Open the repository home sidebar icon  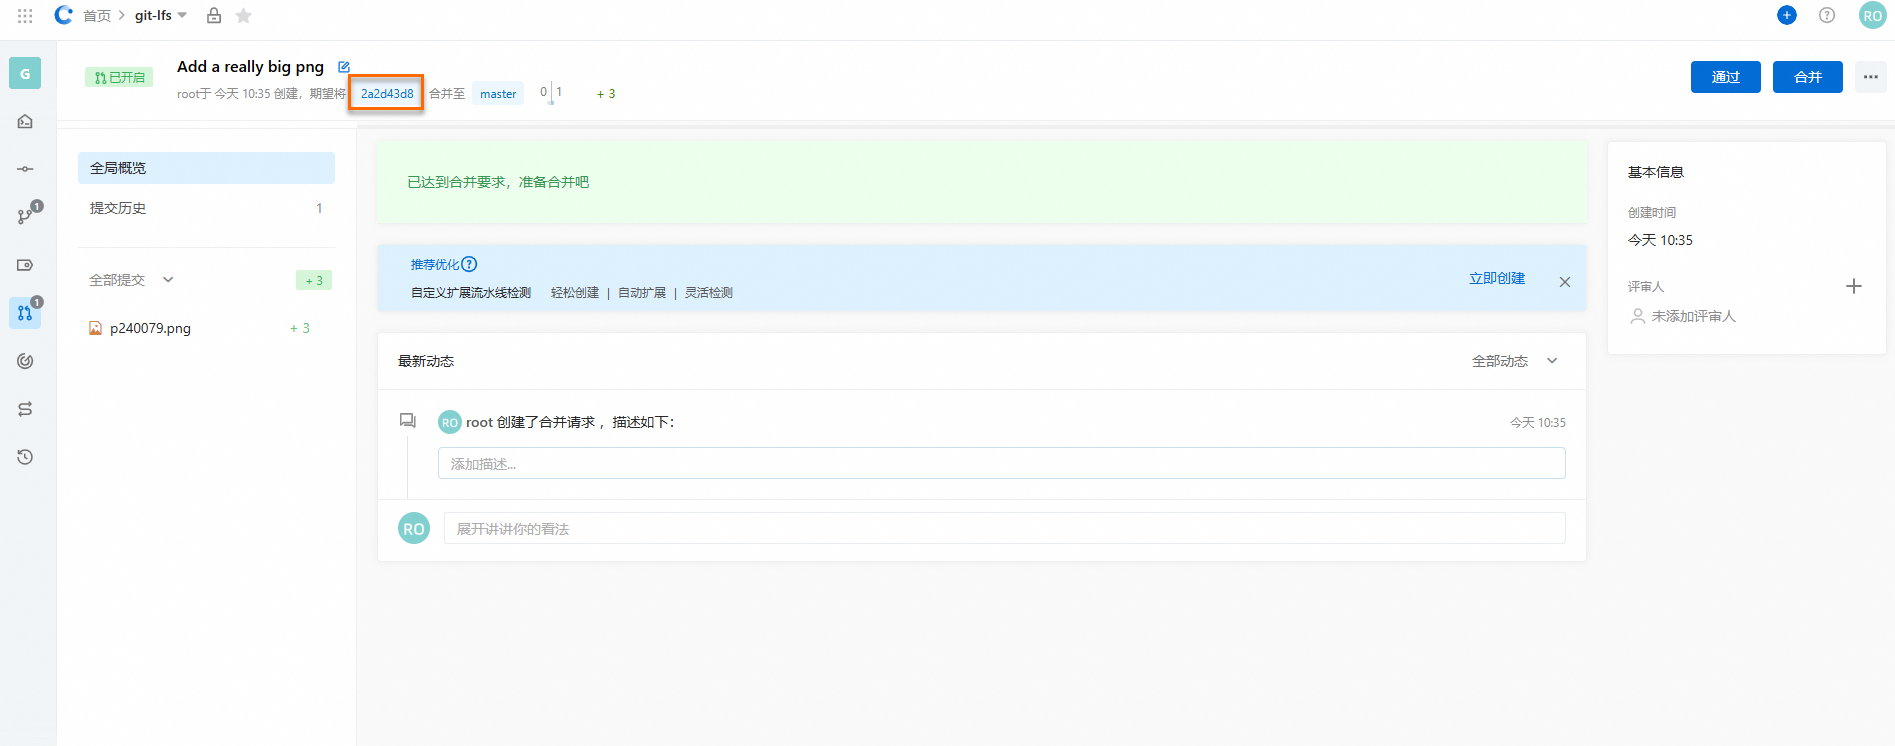pyautogui.click(x=25, y=121)
